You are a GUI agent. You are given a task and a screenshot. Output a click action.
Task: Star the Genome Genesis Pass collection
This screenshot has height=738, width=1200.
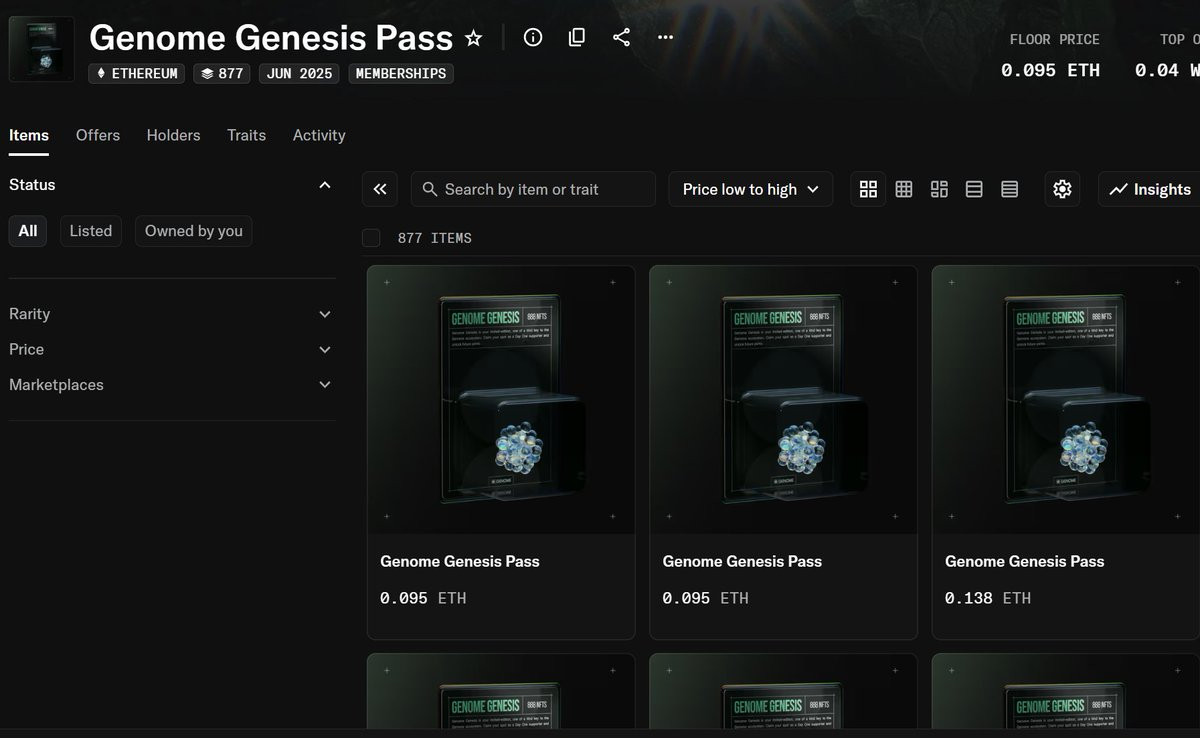474,38
